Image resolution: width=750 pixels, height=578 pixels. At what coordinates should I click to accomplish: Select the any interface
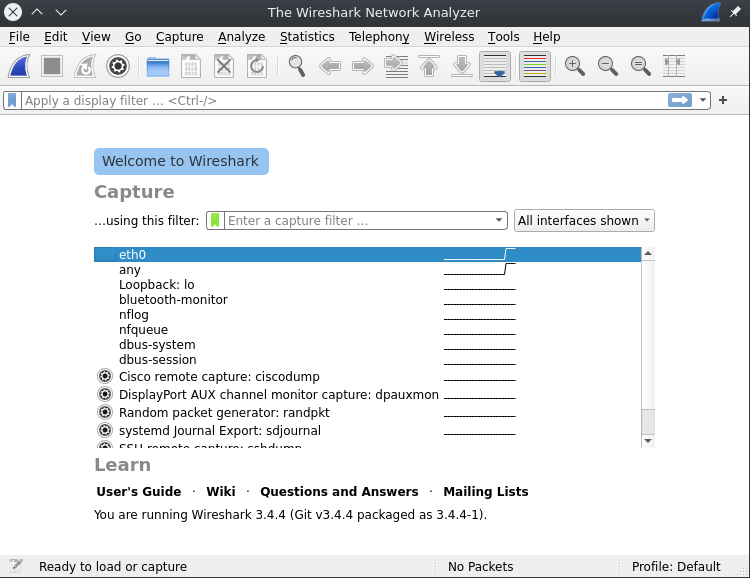pyautogui.click(x=367, y=269)
